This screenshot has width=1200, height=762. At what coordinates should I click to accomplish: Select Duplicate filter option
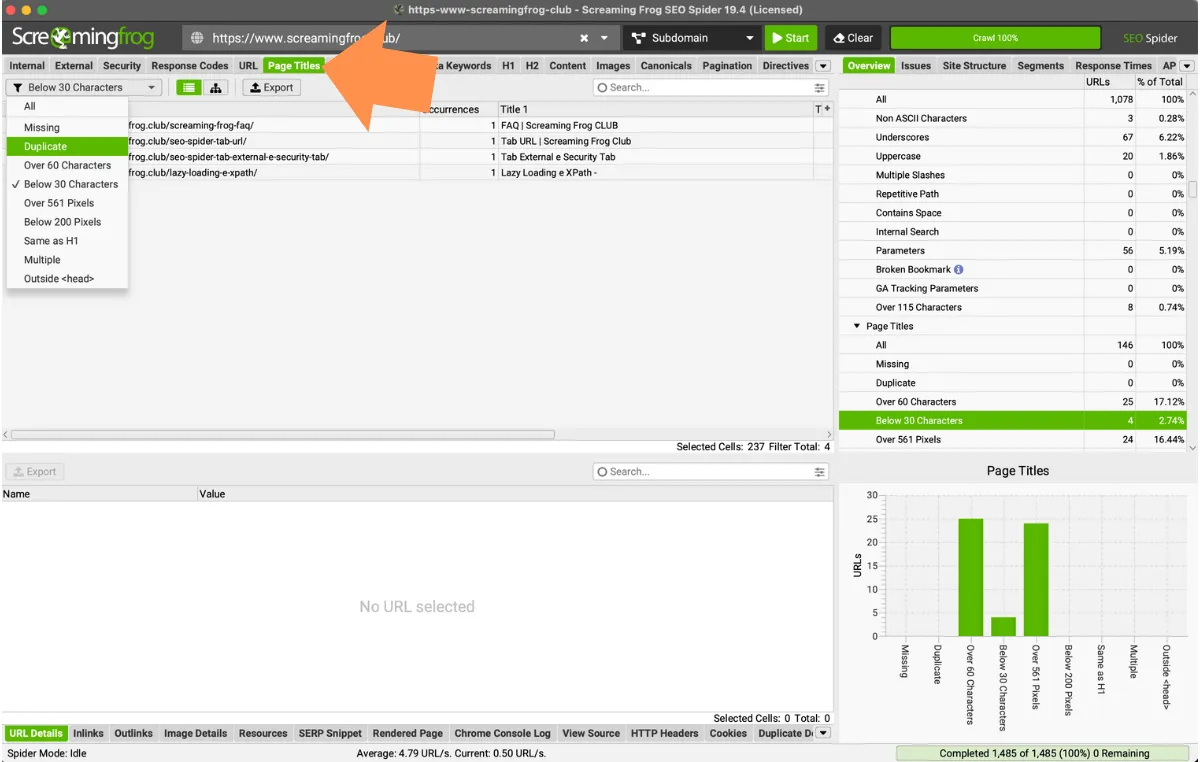click(x=46, y=147)
